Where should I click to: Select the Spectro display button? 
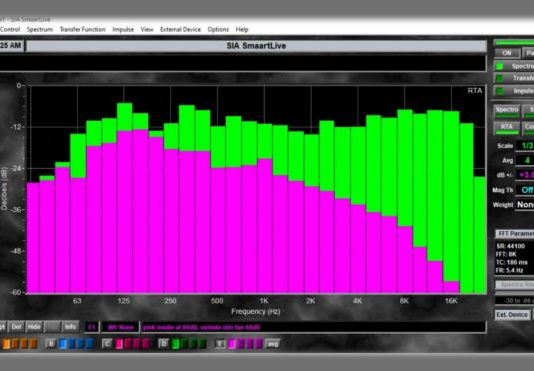tap(507, 111)
